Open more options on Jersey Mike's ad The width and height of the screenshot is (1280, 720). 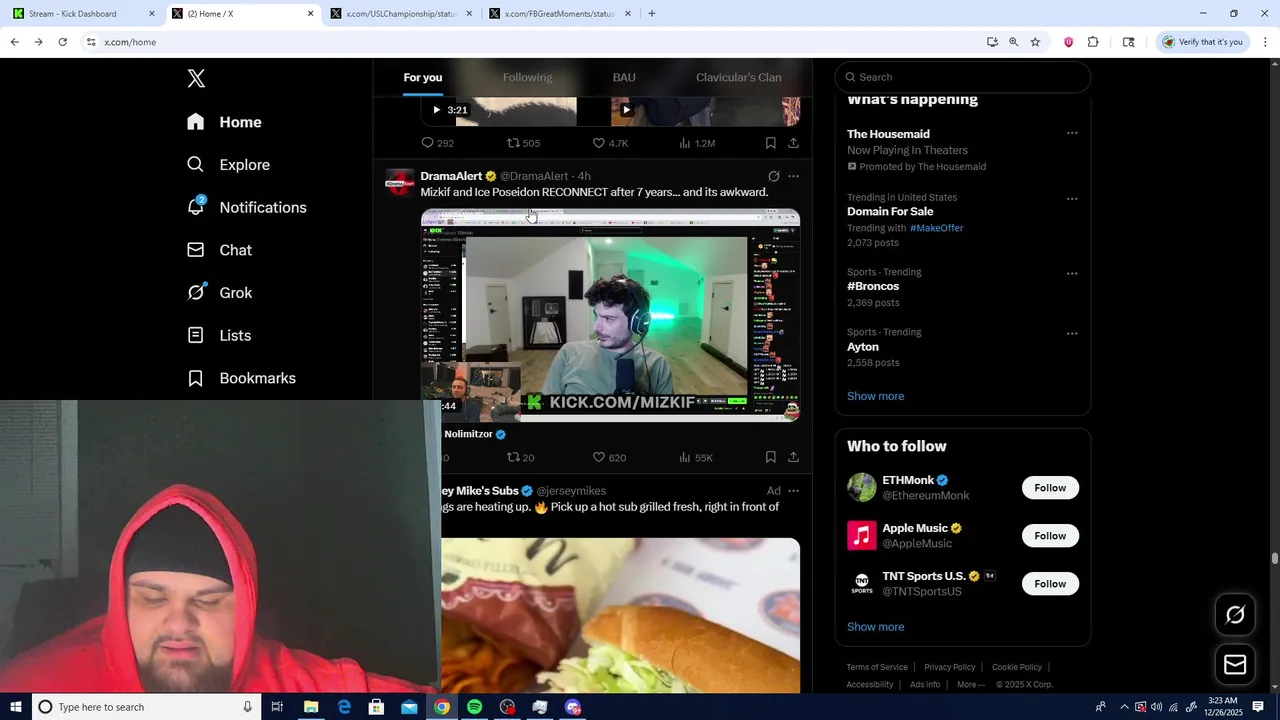click(x=793, y=491)
